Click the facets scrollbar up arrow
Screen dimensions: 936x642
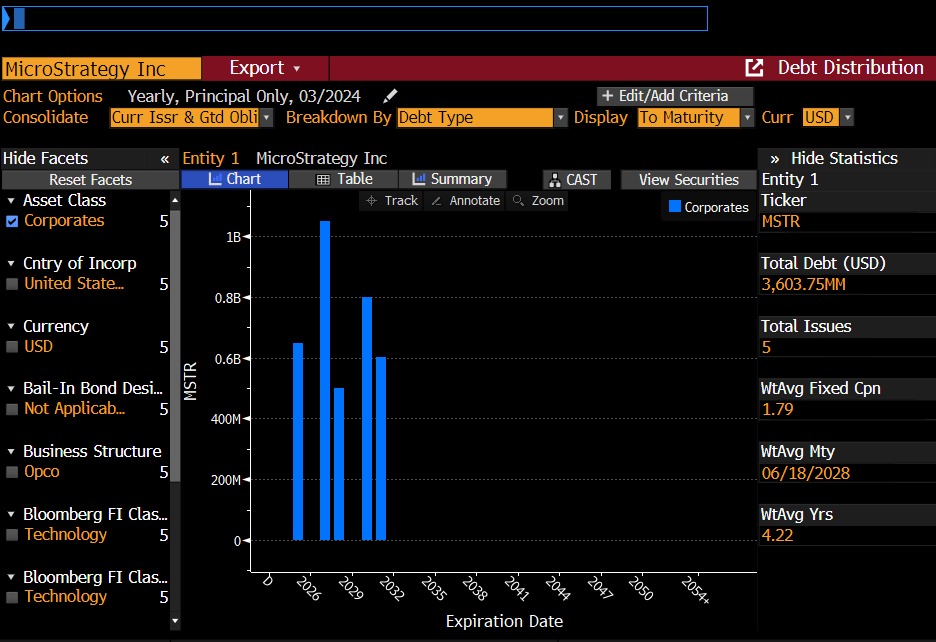[x=175, y=200]
